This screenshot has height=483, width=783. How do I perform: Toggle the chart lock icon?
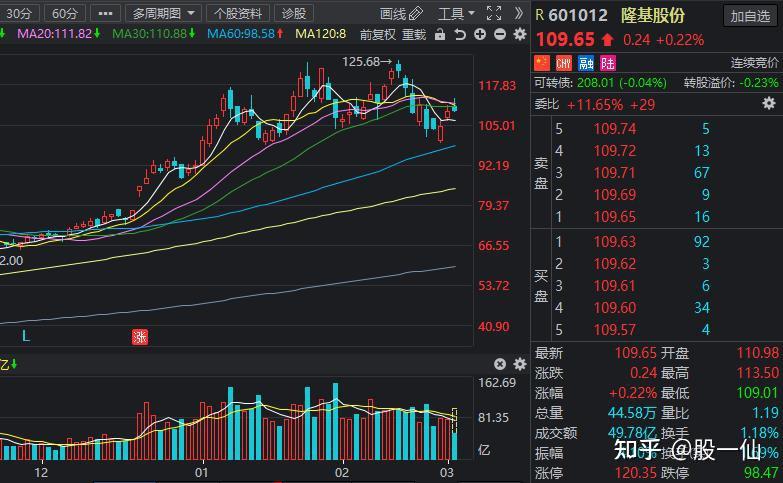click(441, 34)
